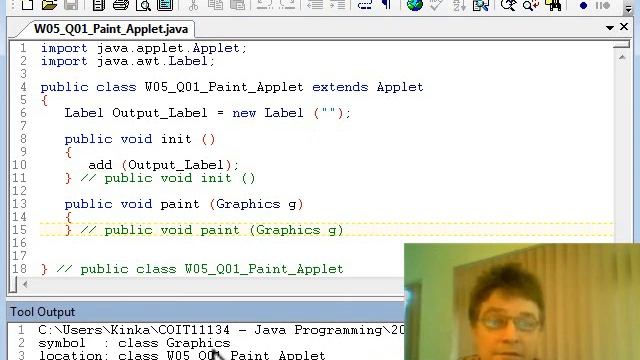
Task: Click 'public void paint (Graphics g)' line 13
Action: (x=184, y=204)
